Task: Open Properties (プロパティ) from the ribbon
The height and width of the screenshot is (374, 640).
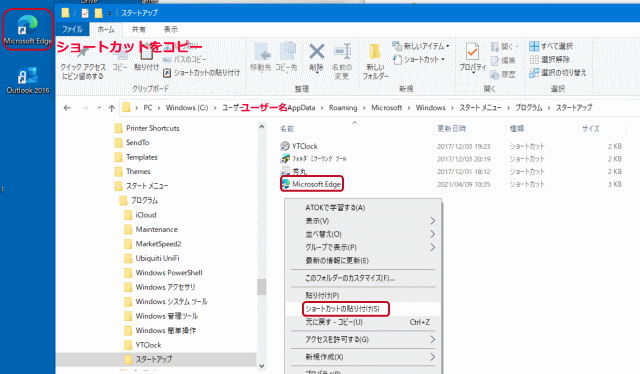Action: click(x=473, y=57)
